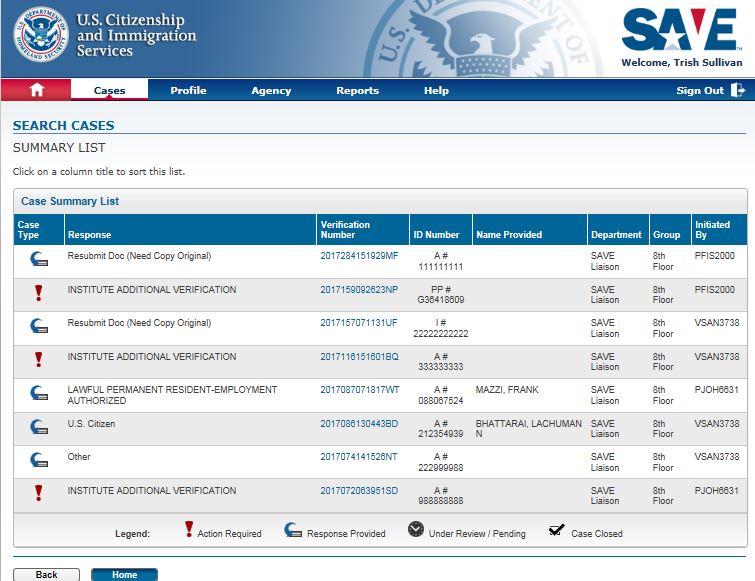Screen dimensions: 755x581
Task: Click Response Provided icon for MAZZI, FRANK row
Action: coord(38,394)
